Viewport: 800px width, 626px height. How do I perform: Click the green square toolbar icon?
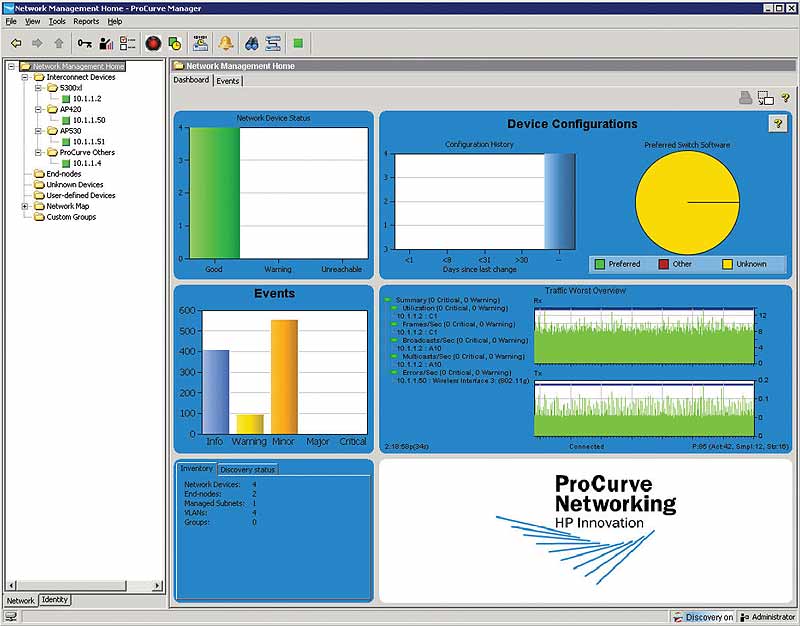[298, 43]
